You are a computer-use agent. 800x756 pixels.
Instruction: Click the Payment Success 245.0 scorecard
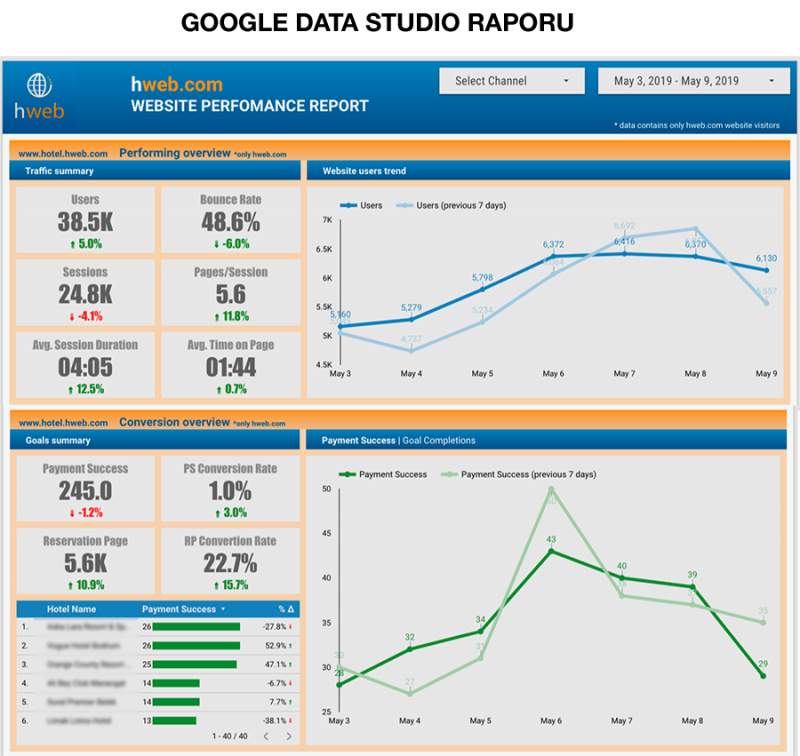[85, 488]
